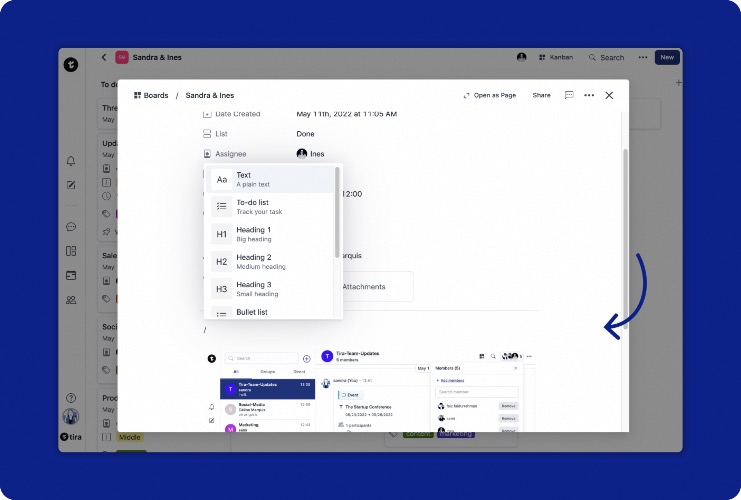This screenshot has height=500, width=741.
Task: Click the New button
Action: click(667, 57)
